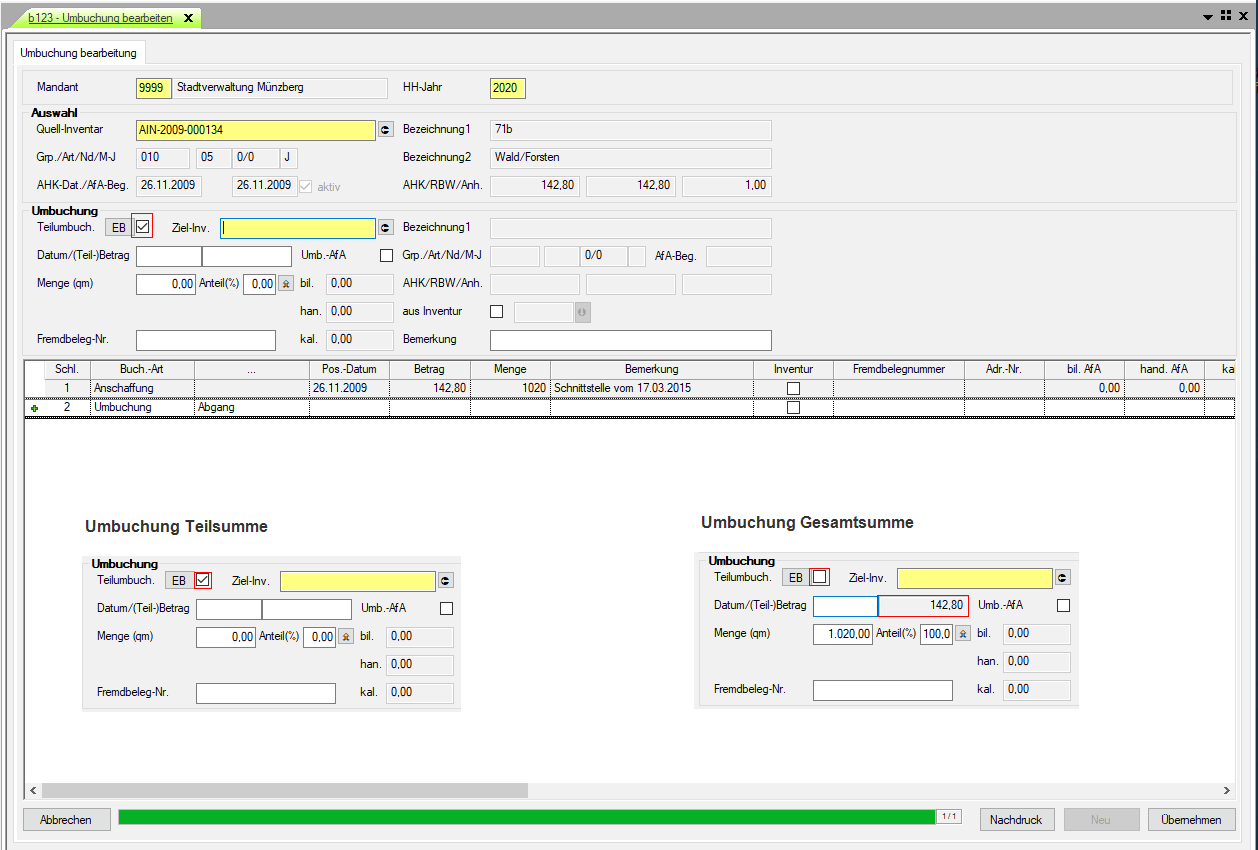Click the EB button next to Teilumbuch.

[x=118, y=228]
